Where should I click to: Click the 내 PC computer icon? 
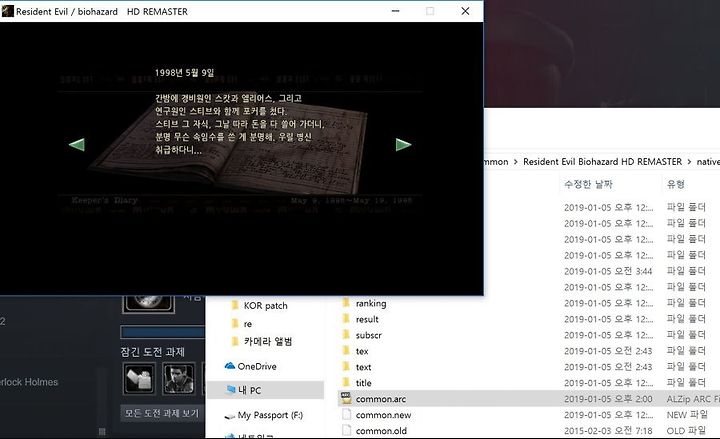point(231,390)
